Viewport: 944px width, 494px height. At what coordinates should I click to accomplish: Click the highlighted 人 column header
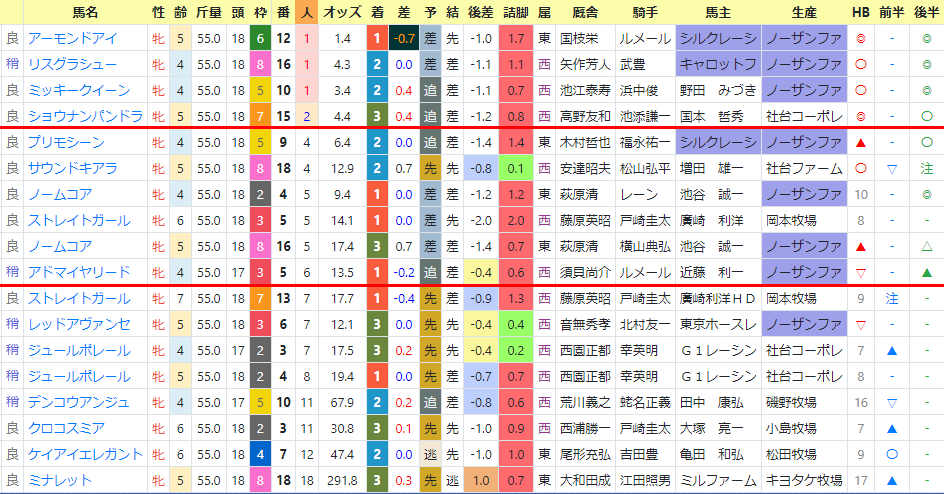pos(307,12)
